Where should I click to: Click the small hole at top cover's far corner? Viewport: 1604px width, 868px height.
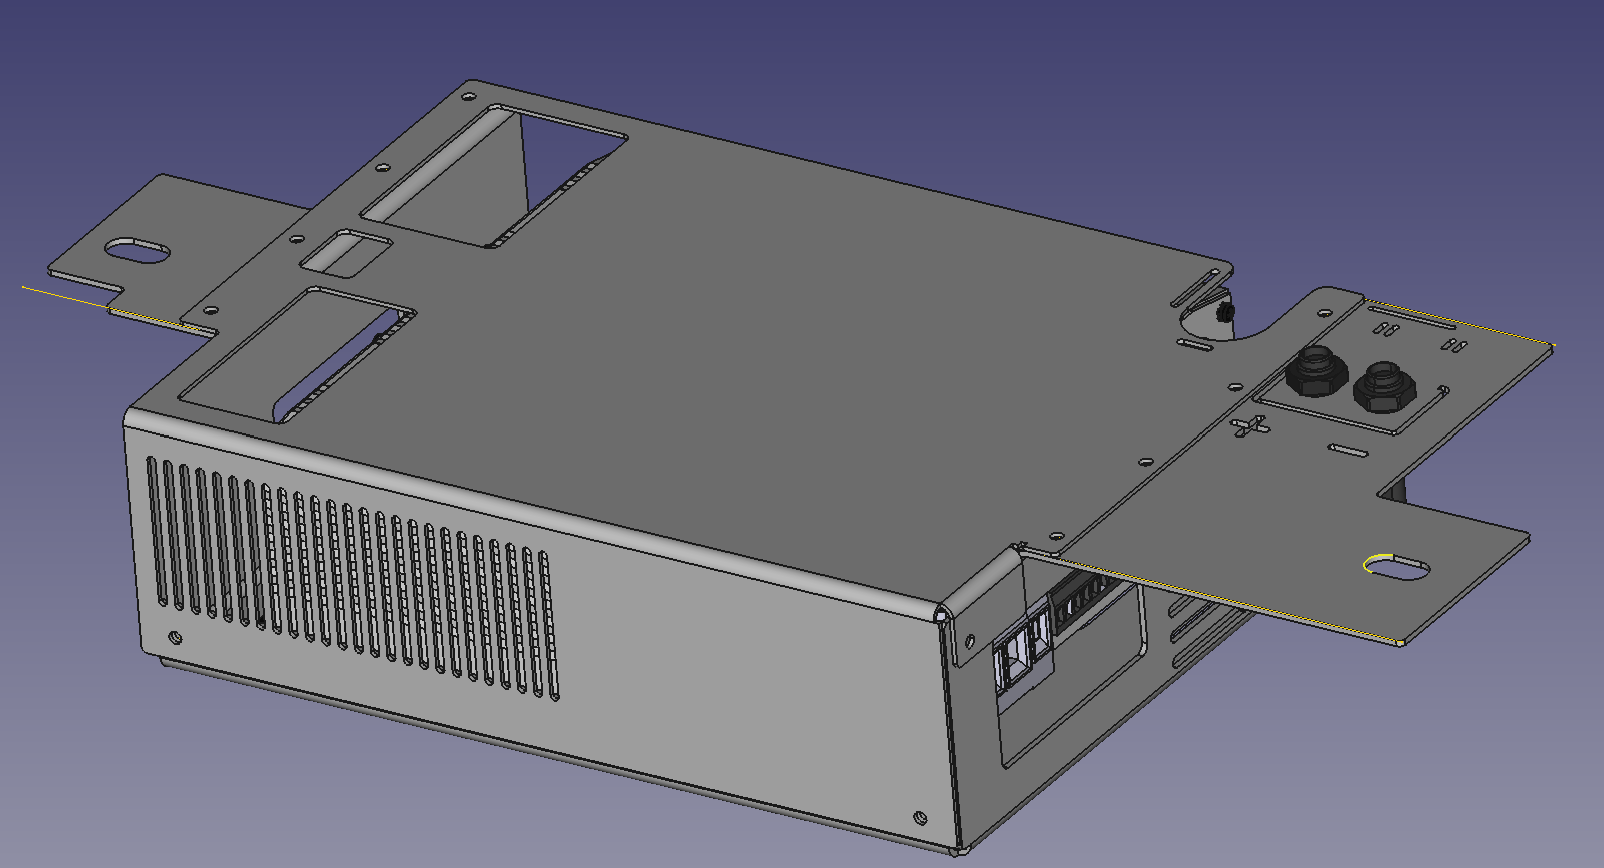[467, 97]
